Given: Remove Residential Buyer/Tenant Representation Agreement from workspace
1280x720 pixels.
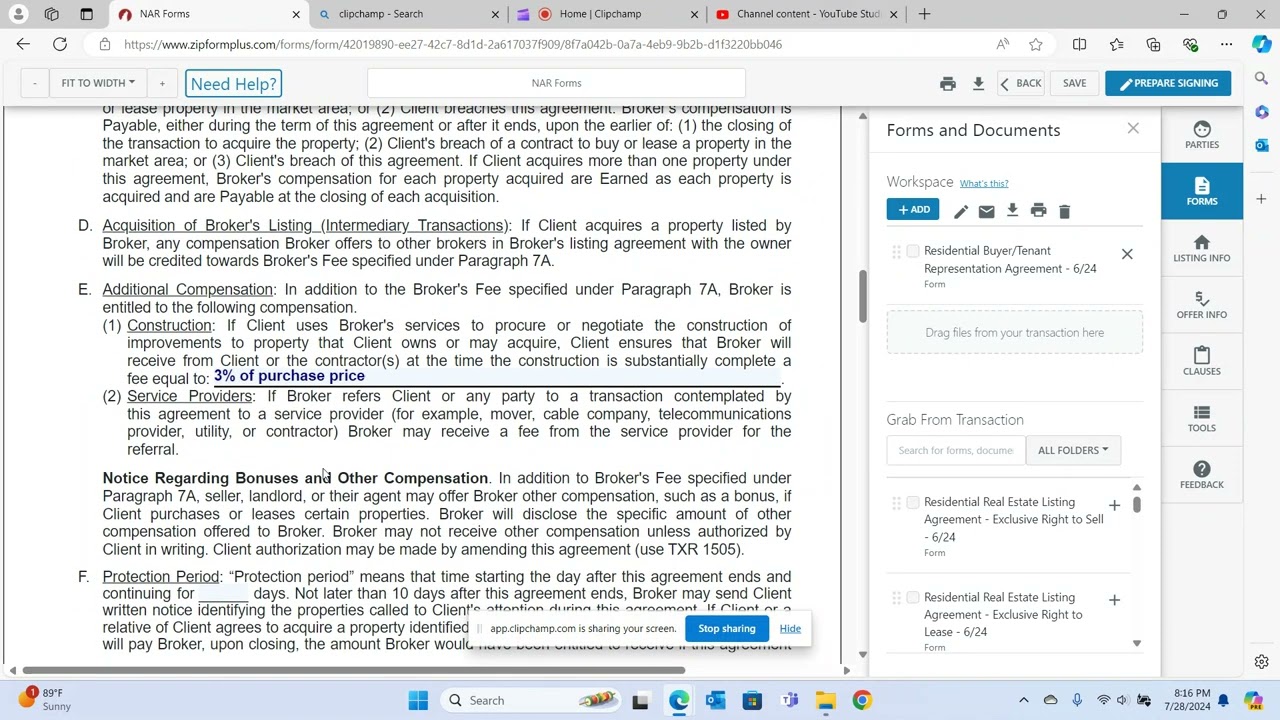Looking at the screenshot, I should pyautogui.click(x=1127, y=254).
